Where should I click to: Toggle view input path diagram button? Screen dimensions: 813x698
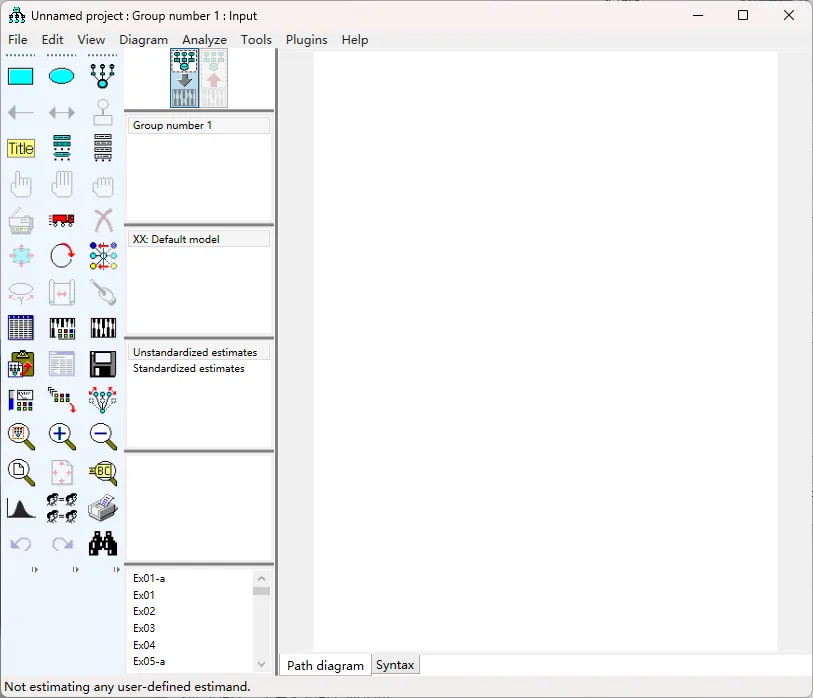tap(185, 78)
